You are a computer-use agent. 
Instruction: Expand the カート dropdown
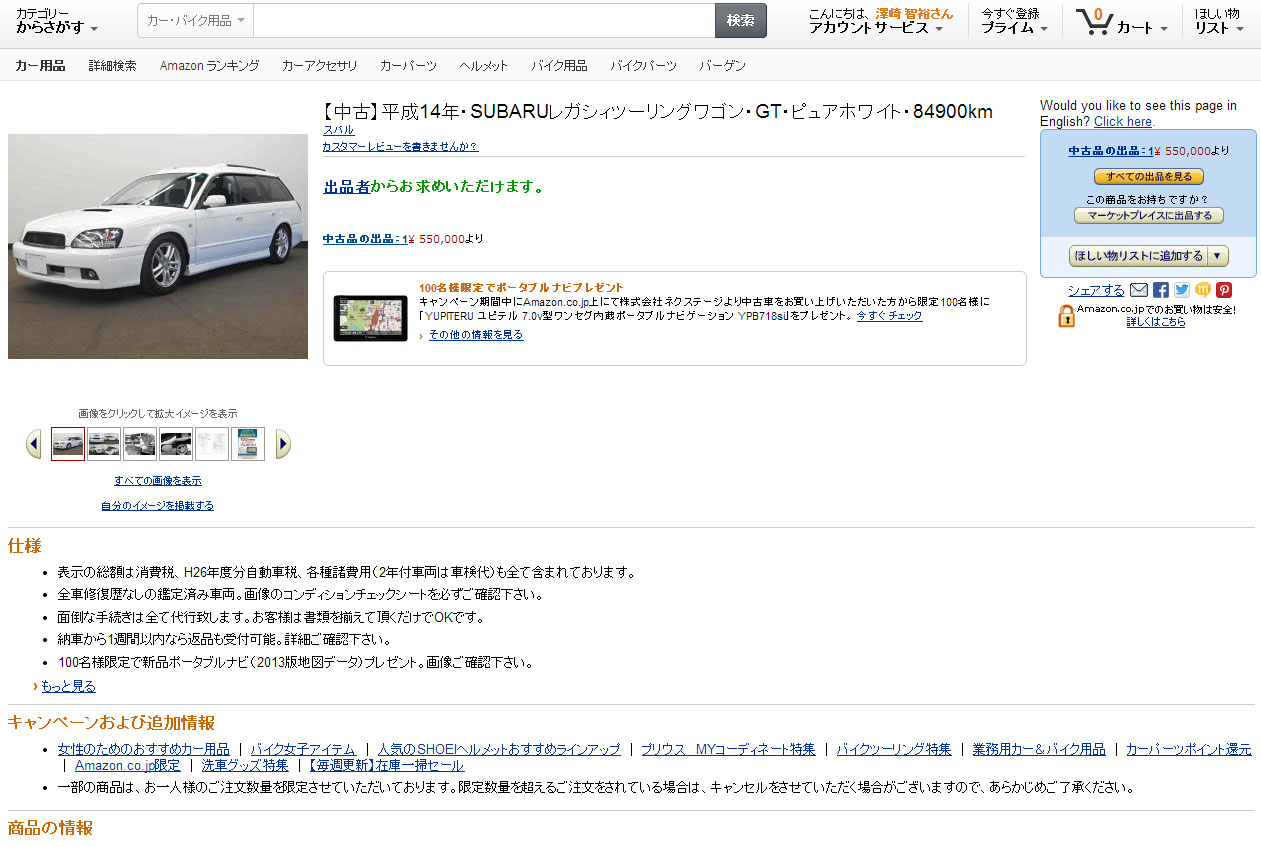[x=1142, y=28]
